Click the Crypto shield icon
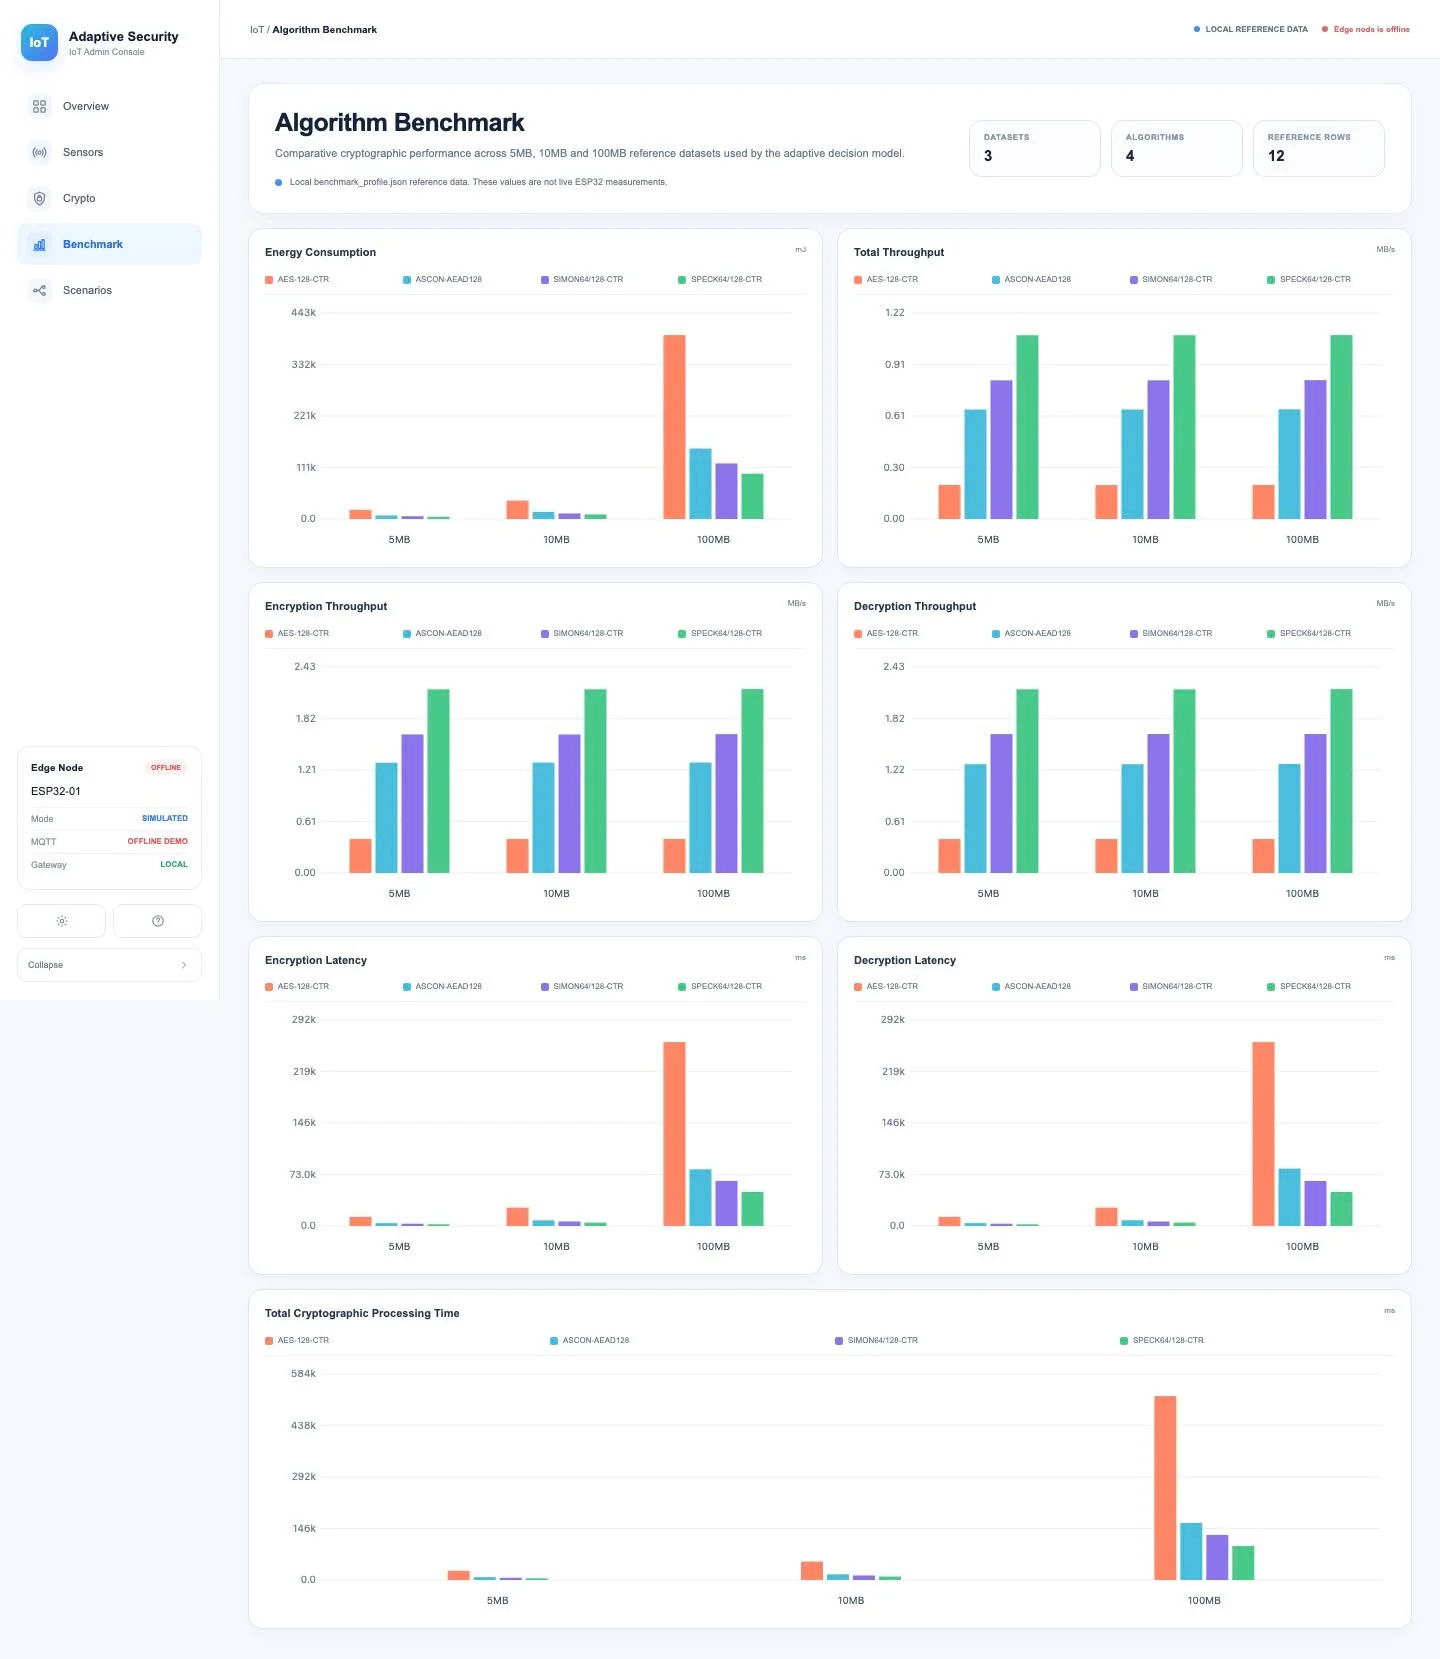 point(39,198)
